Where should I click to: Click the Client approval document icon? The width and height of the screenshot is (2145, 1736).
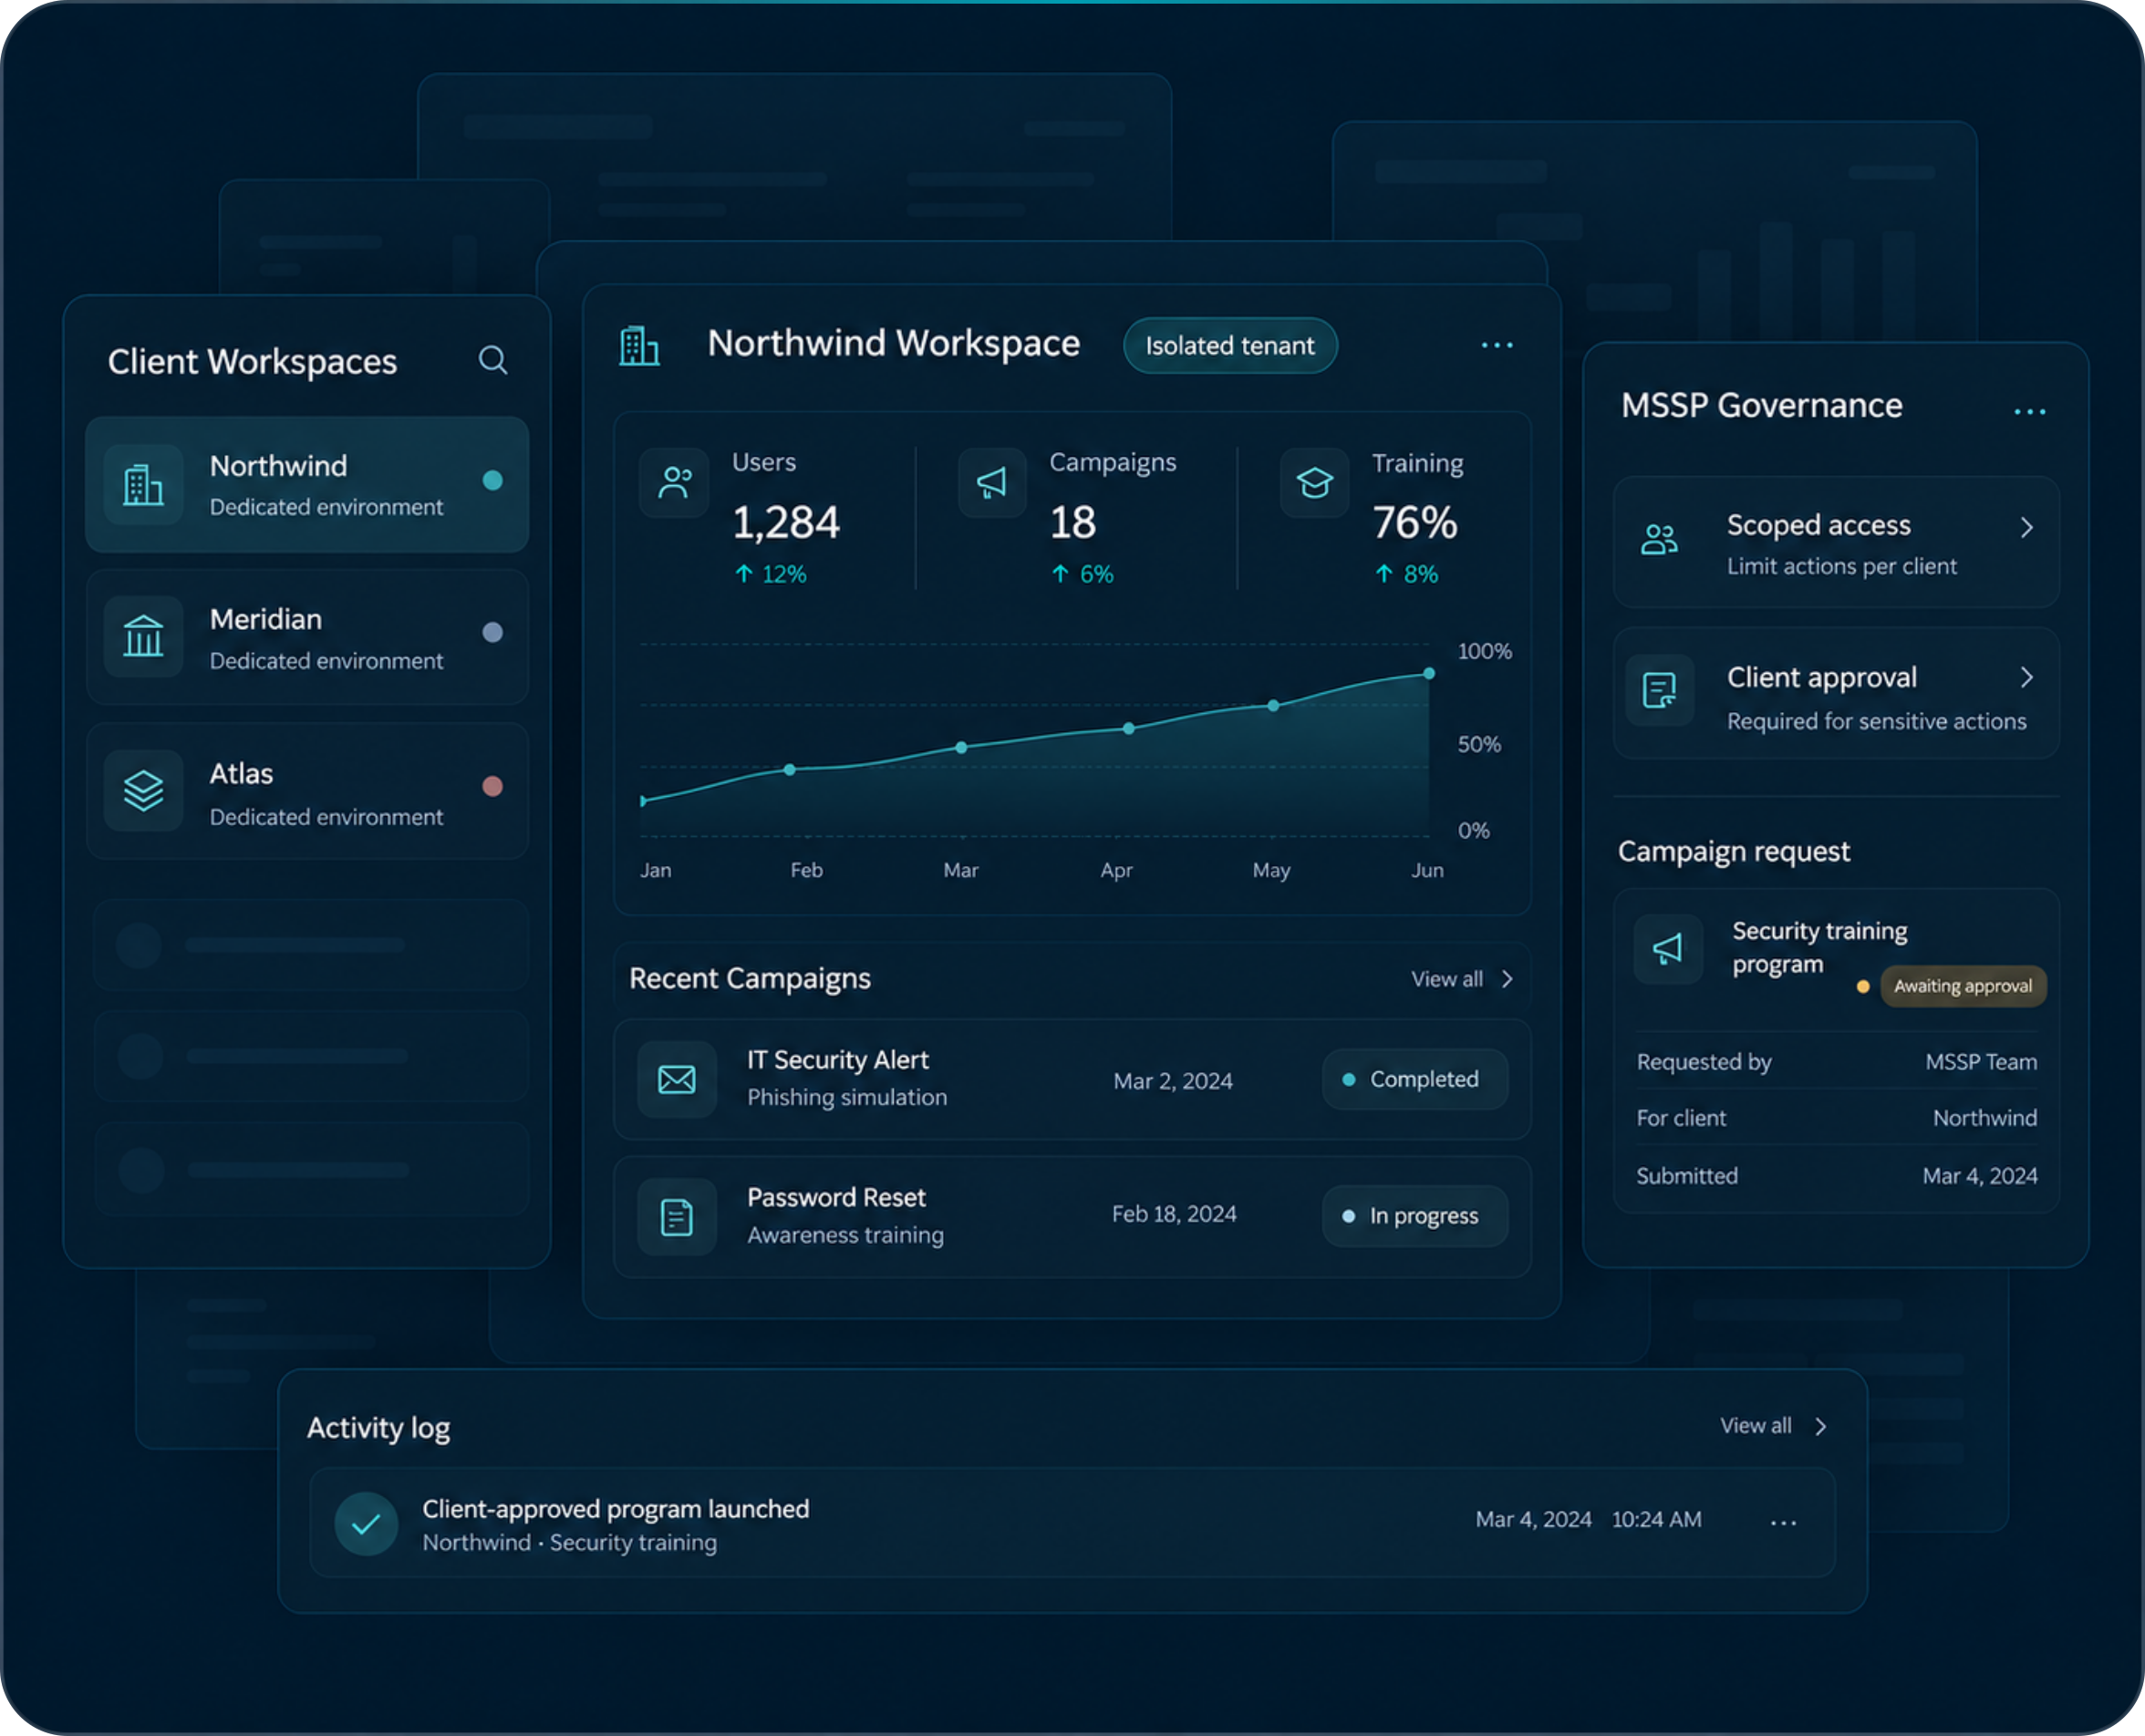pyautogui.click(x=1660, y=690)
